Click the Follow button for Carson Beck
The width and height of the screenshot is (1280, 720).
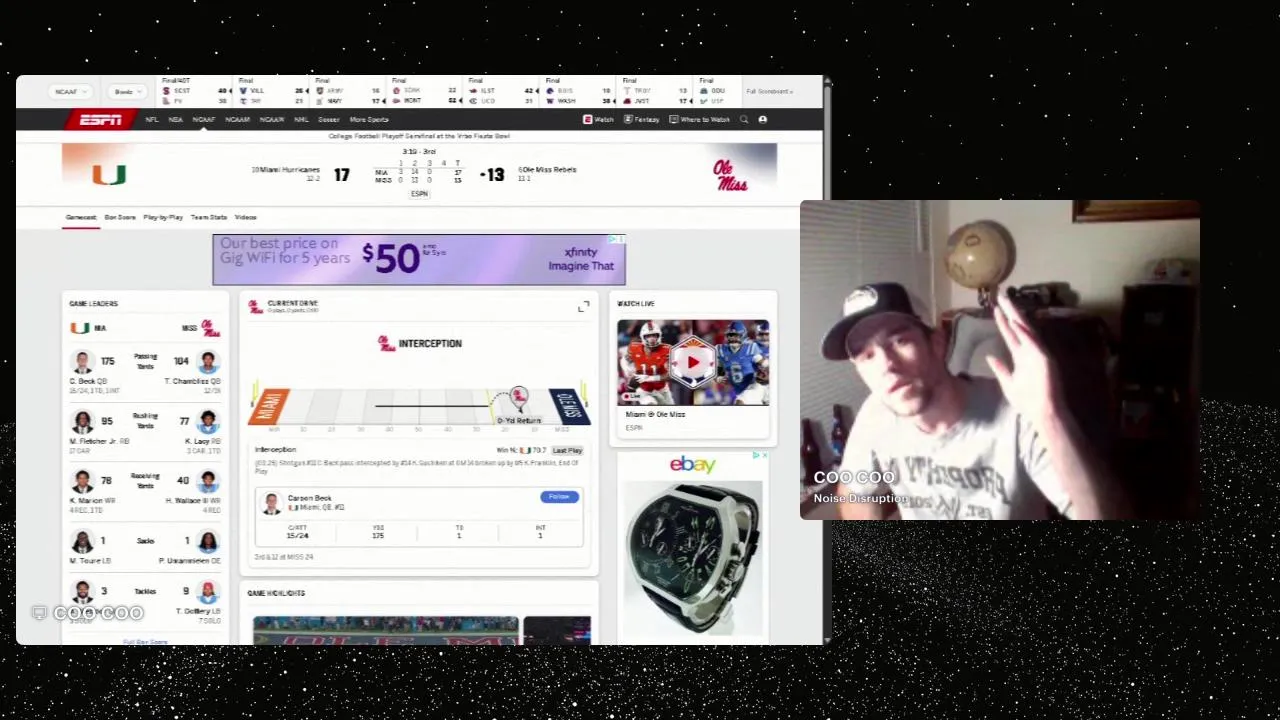click(559, 497)
